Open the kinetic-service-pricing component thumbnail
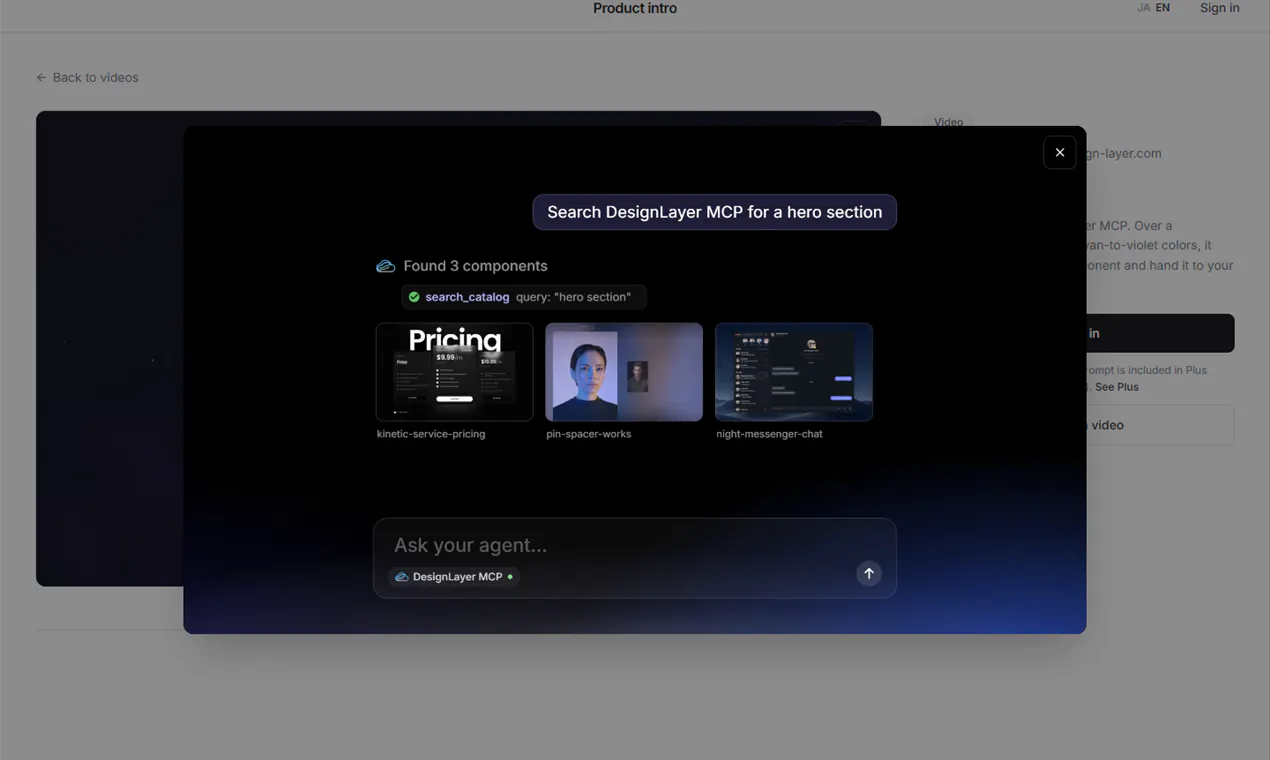The height and width of the screenshot is (760, 1270). [x=454, y=372]
